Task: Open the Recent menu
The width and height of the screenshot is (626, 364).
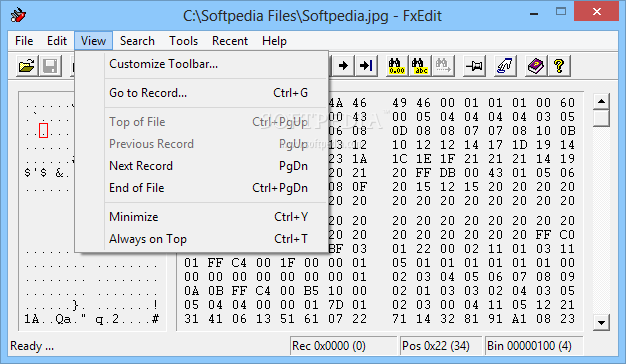Action: [230, 41]
